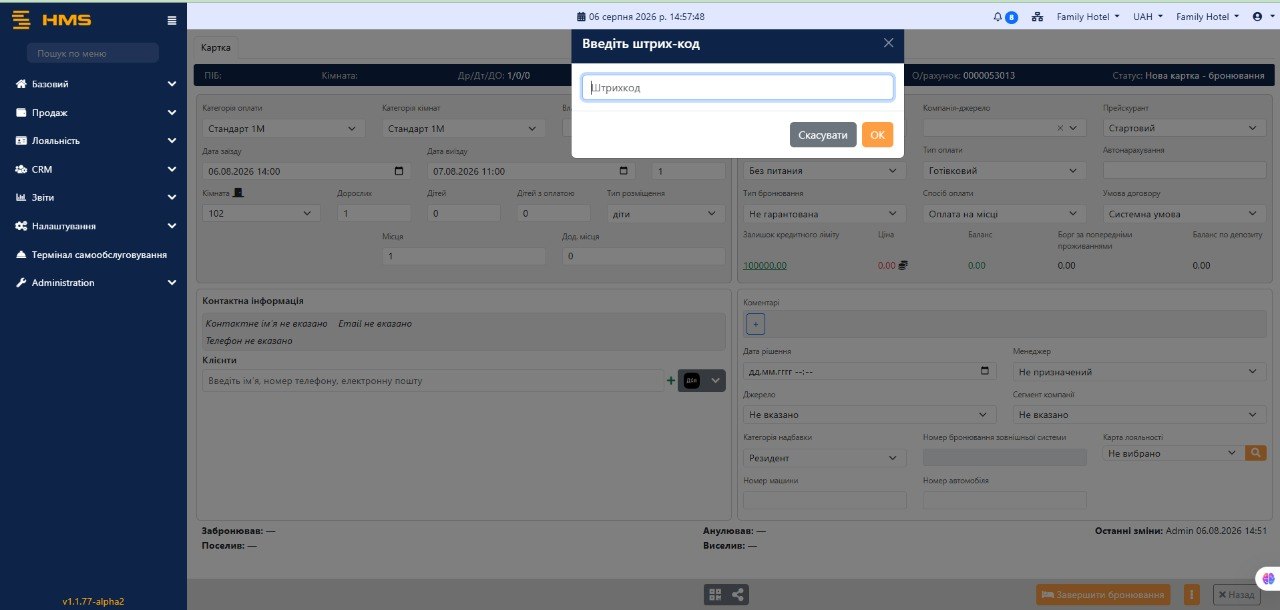Open the calendar icon in Дата рішення field
Screen dimensions: 1280x610
click(x=985, y=371)
